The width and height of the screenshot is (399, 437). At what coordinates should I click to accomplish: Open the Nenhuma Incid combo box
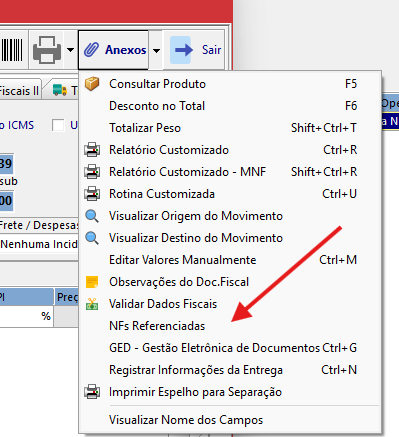click(x=39, y=244)
